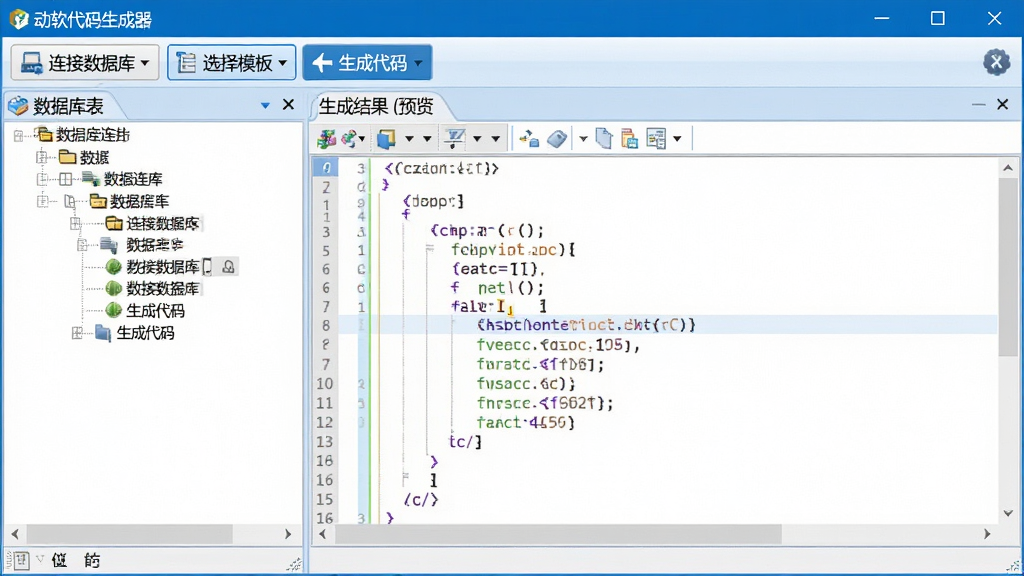The height and width of the screenshot is (576, 1024).
Task: Click the gray eraser tag icon
Action: click(x=557, y=138)
